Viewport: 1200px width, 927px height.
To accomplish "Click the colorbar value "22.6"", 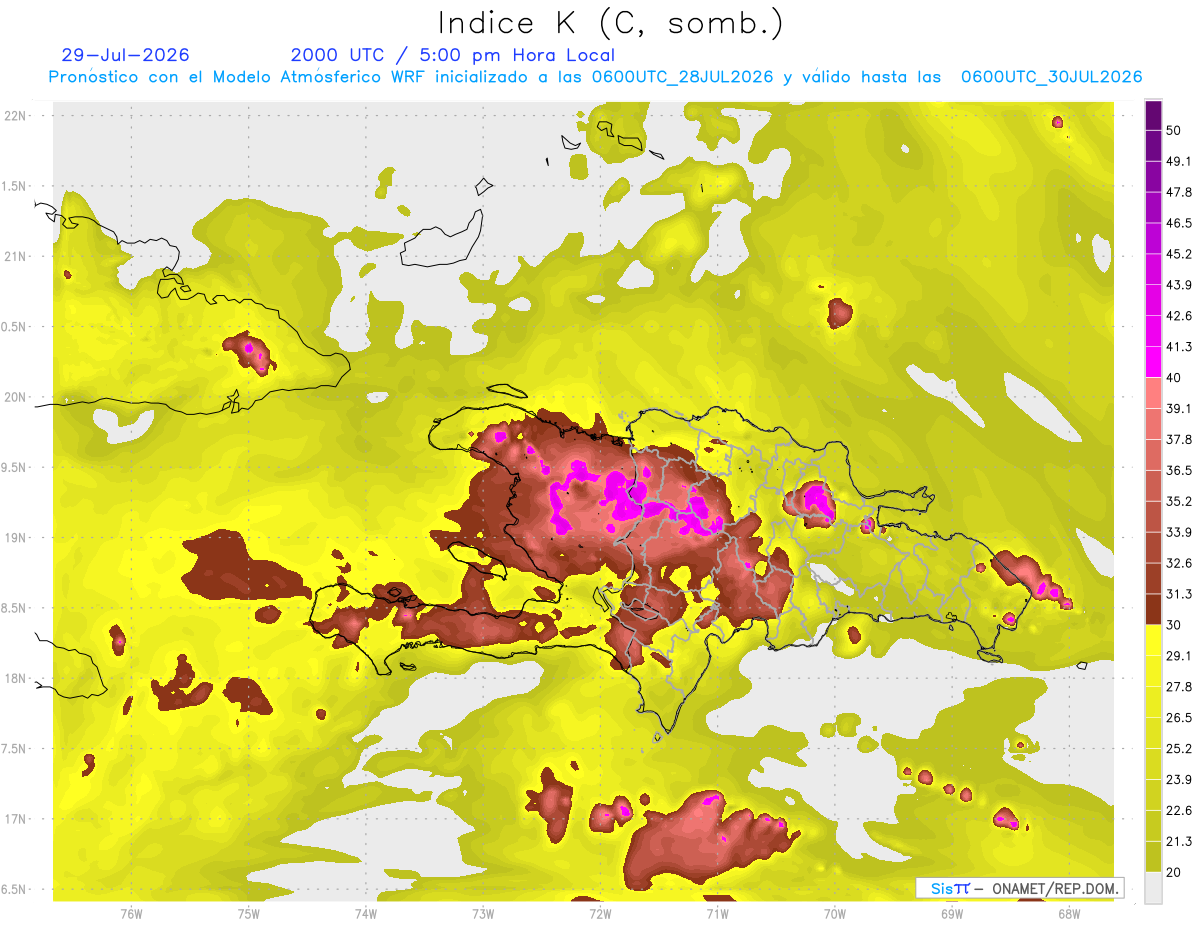I will [1179, 810].
